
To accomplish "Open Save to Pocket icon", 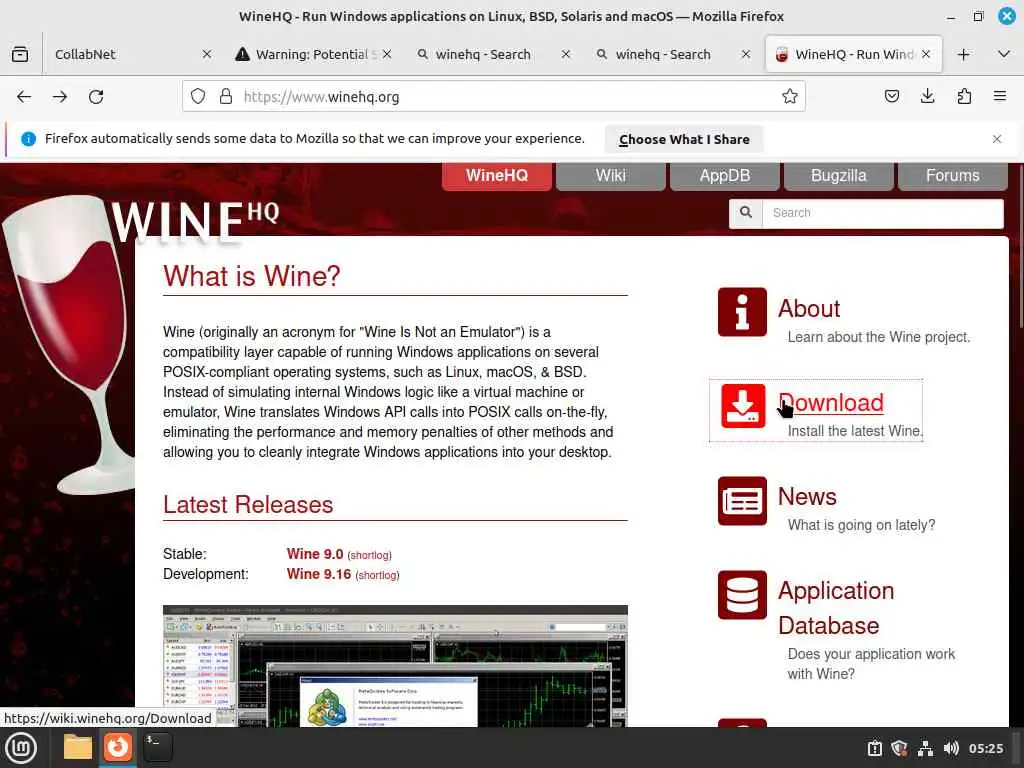I will coord(891,97).
